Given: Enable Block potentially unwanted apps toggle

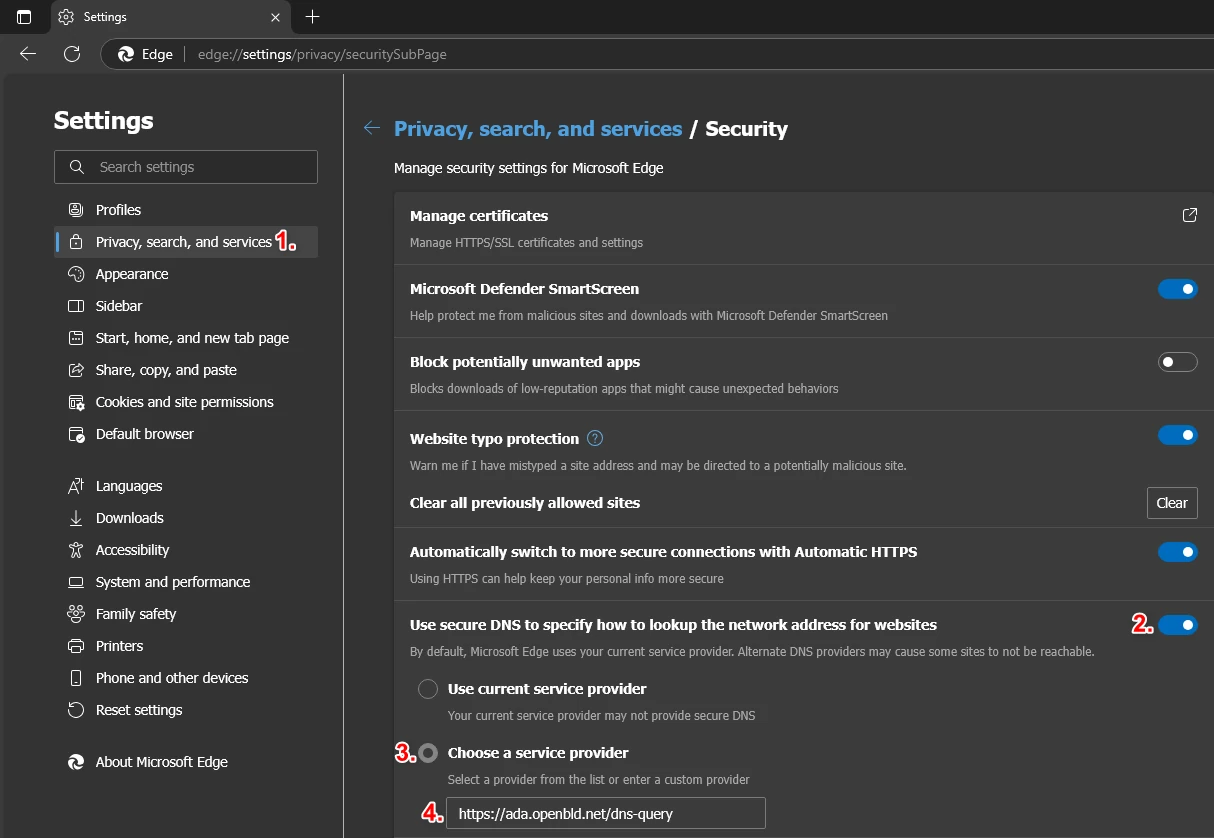Looking at the screenshot, I should tap(1177, 362).
